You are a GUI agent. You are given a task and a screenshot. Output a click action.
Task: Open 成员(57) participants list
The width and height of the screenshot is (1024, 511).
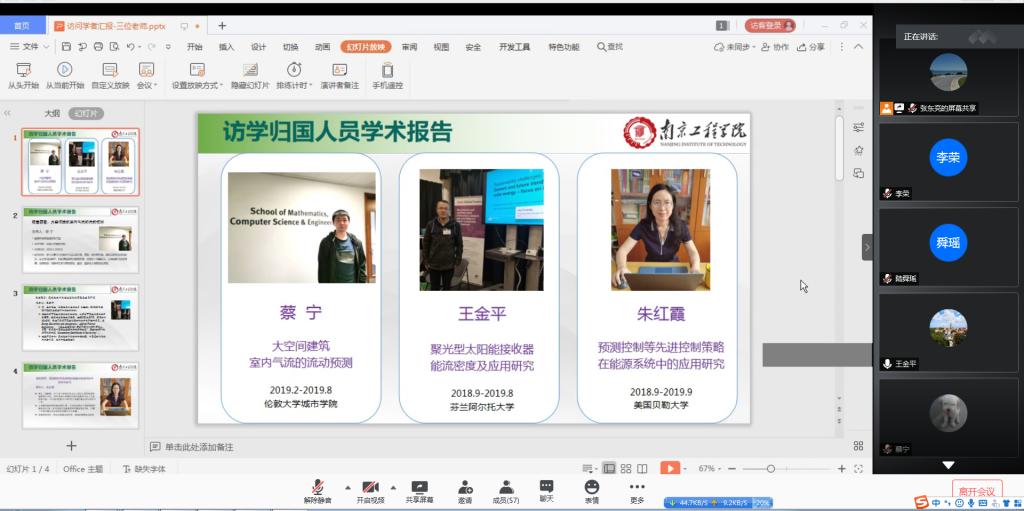[505, 487]
